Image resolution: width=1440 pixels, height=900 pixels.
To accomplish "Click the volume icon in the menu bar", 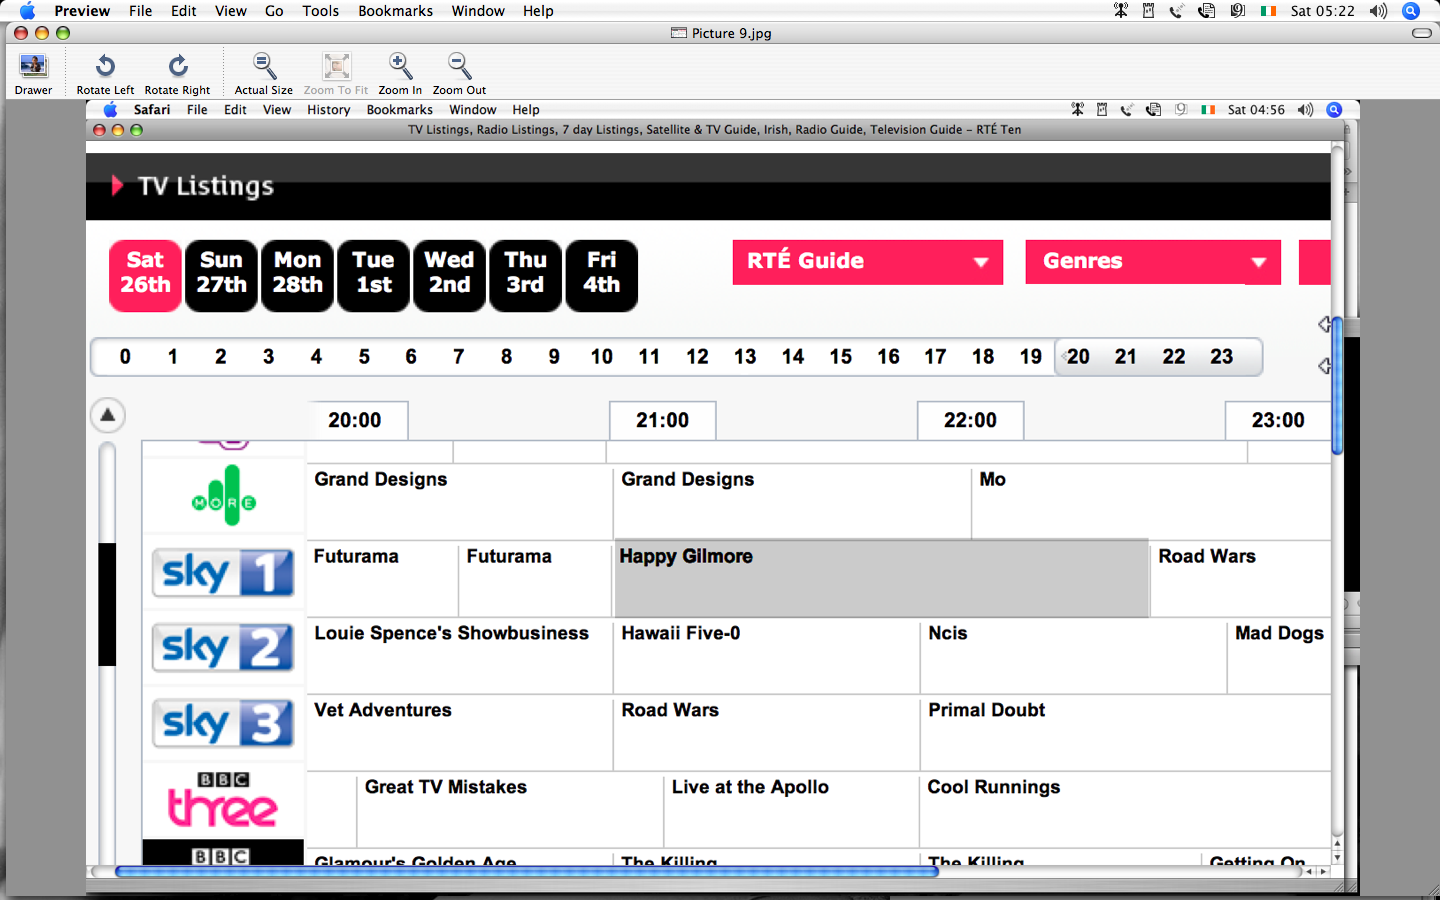I will (x=1378, y=11).
